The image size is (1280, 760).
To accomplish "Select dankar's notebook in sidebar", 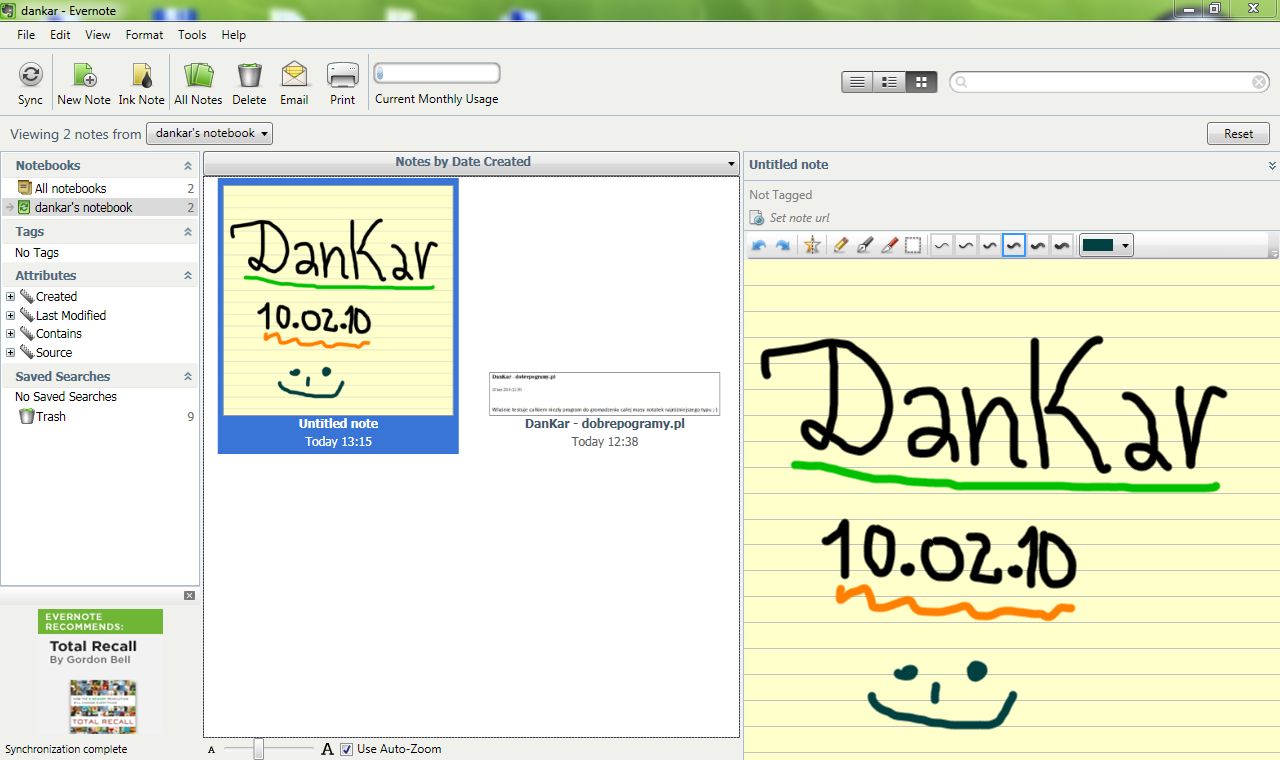I will 100,207.
